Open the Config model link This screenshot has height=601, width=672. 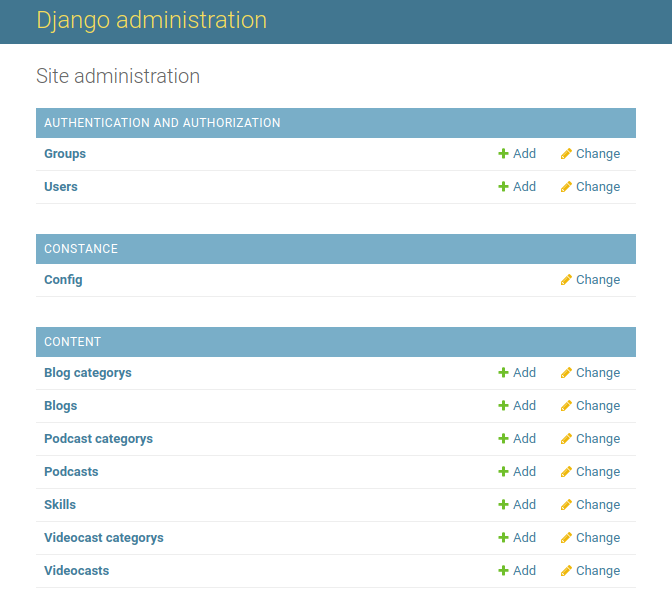(x=63, y=280)
